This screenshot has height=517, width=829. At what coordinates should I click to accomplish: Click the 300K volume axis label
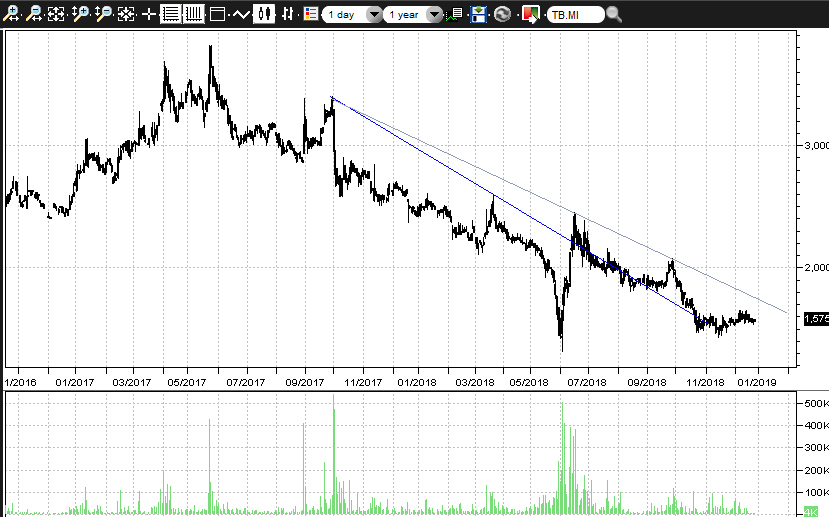click(816, 448)
